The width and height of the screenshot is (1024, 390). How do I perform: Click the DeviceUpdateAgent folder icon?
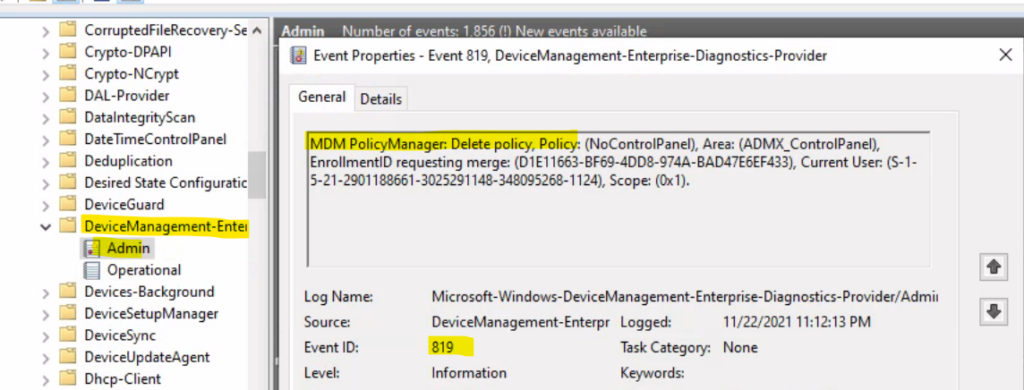[67, 357]
